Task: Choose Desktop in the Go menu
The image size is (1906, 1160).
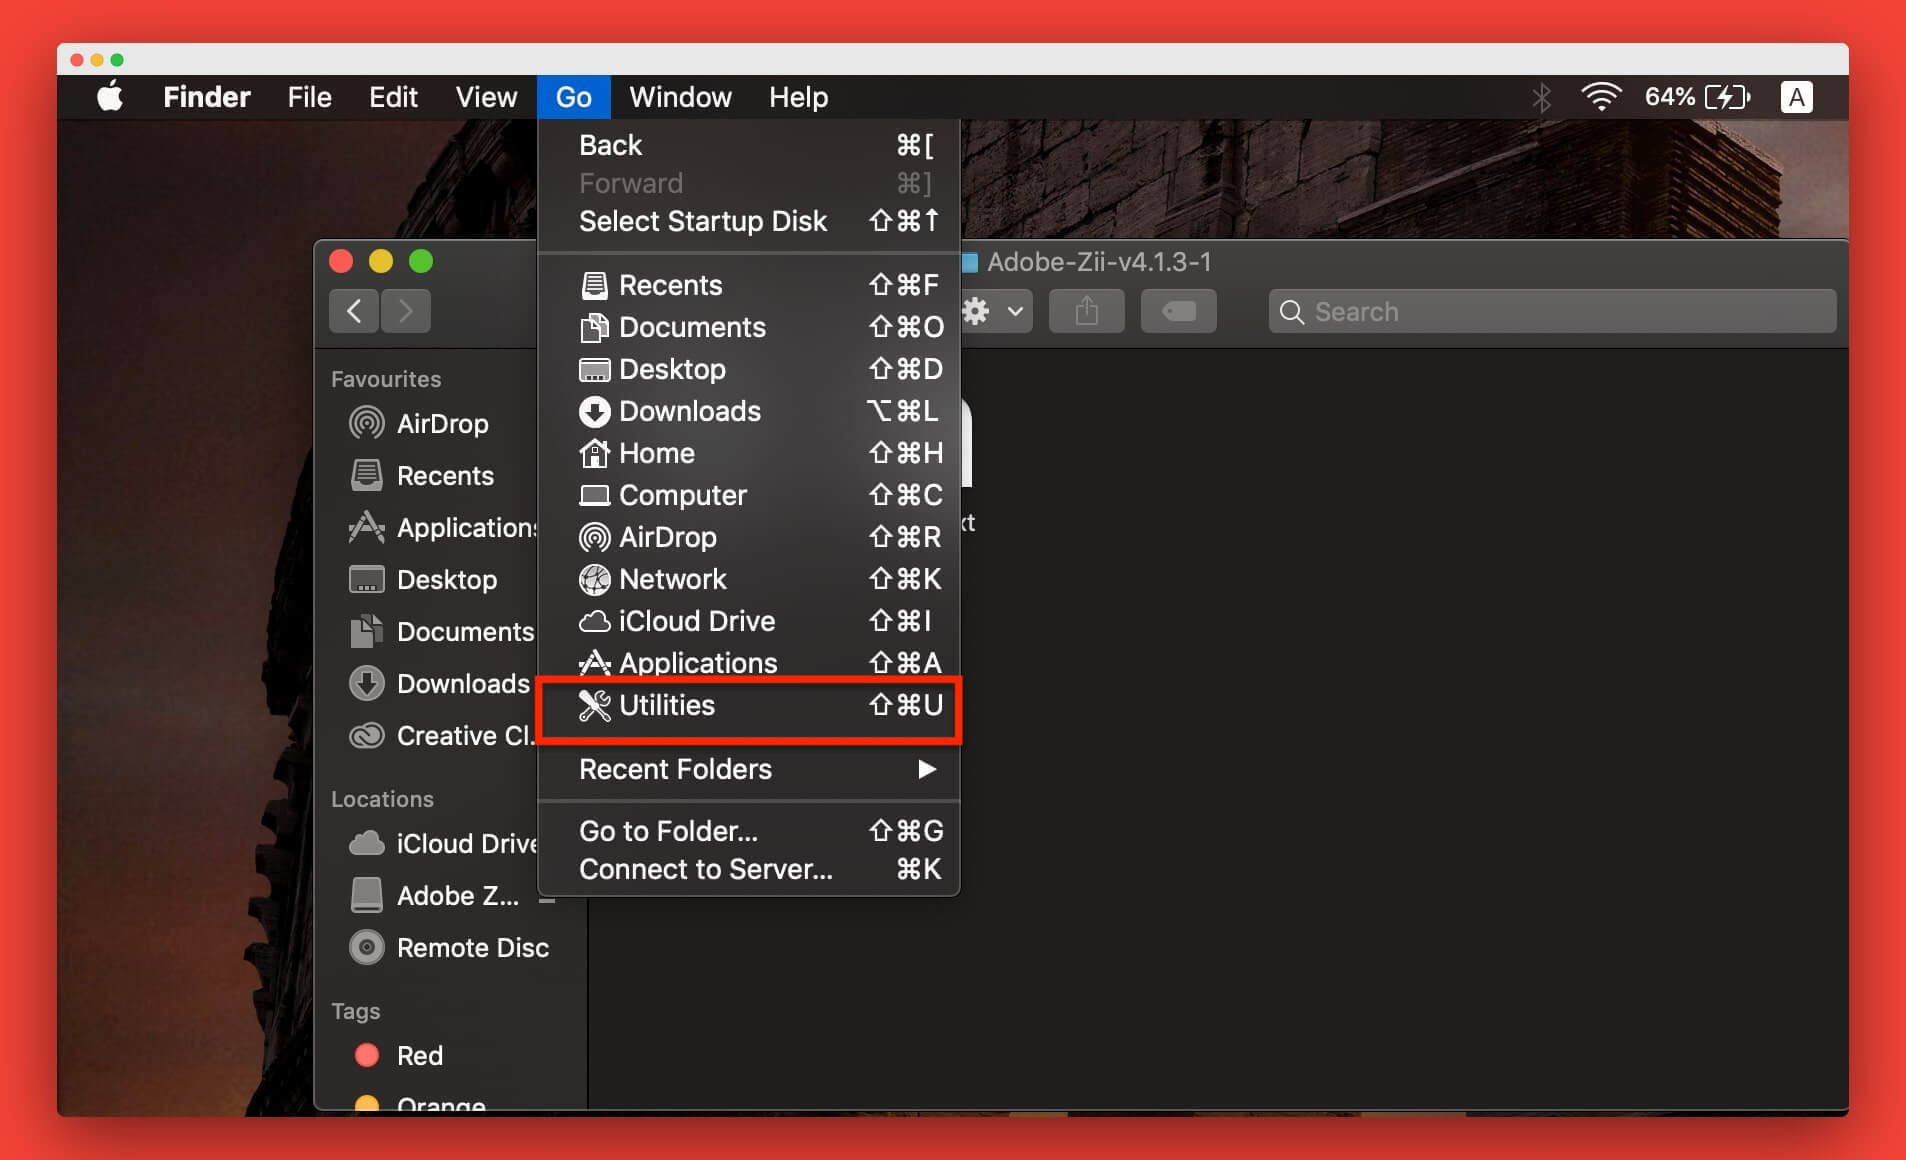Action: pos(749,369)
